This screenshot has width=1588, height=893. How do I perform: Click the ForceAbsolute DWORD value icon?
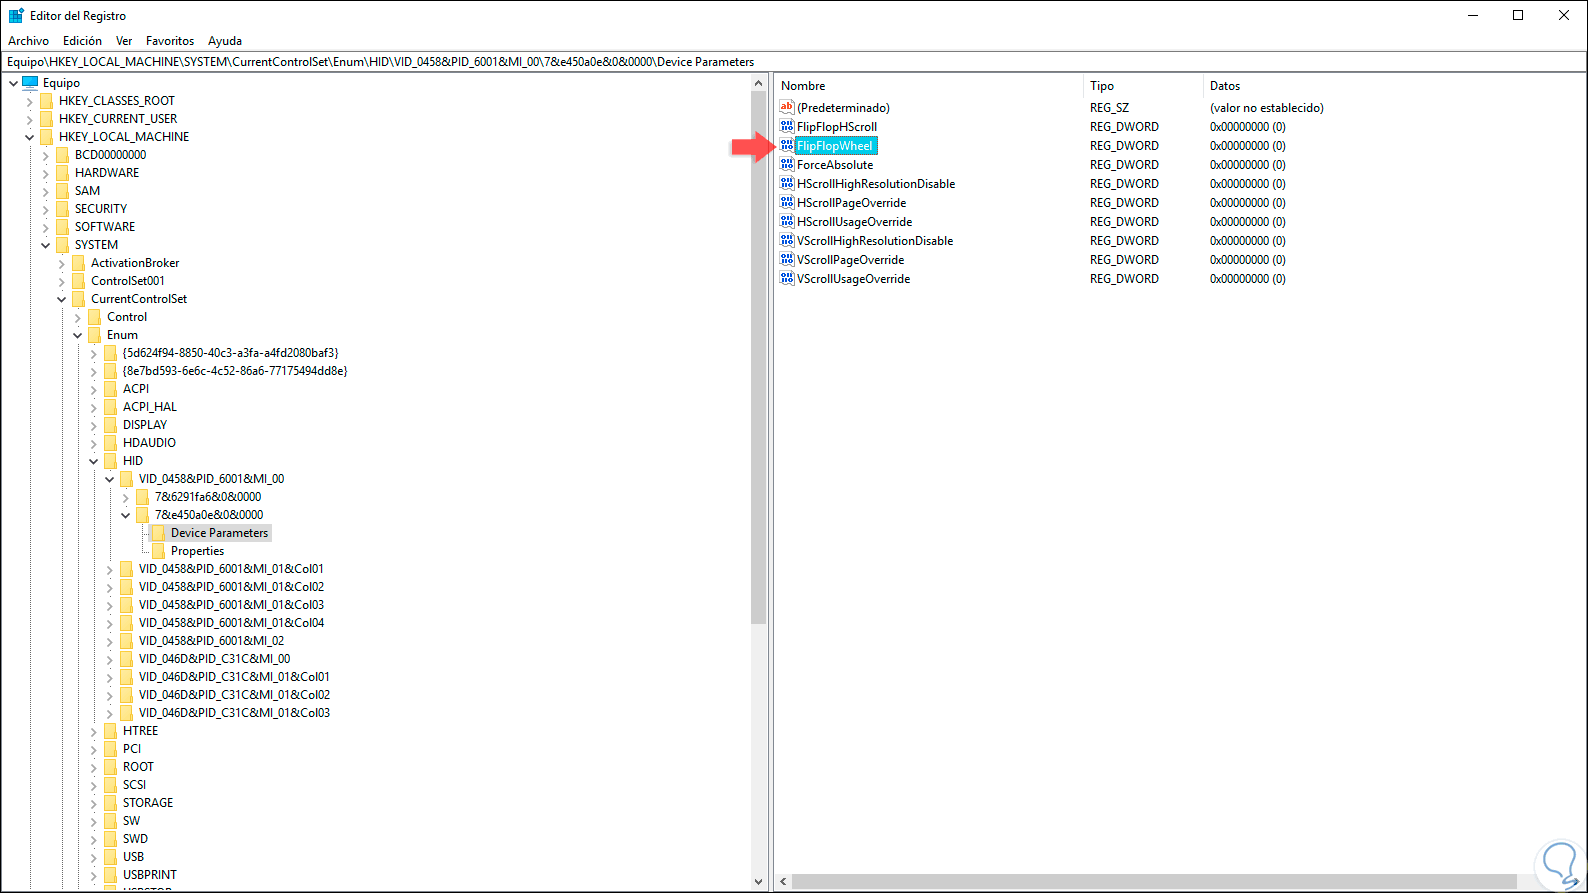787,165
